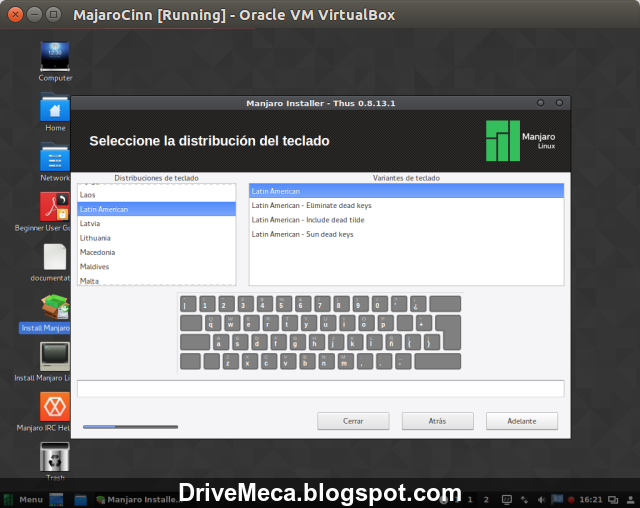Click the keyboard test input field
Image resolution: width=640 pixels, height=508 pixels.
[x=320, y=388]
